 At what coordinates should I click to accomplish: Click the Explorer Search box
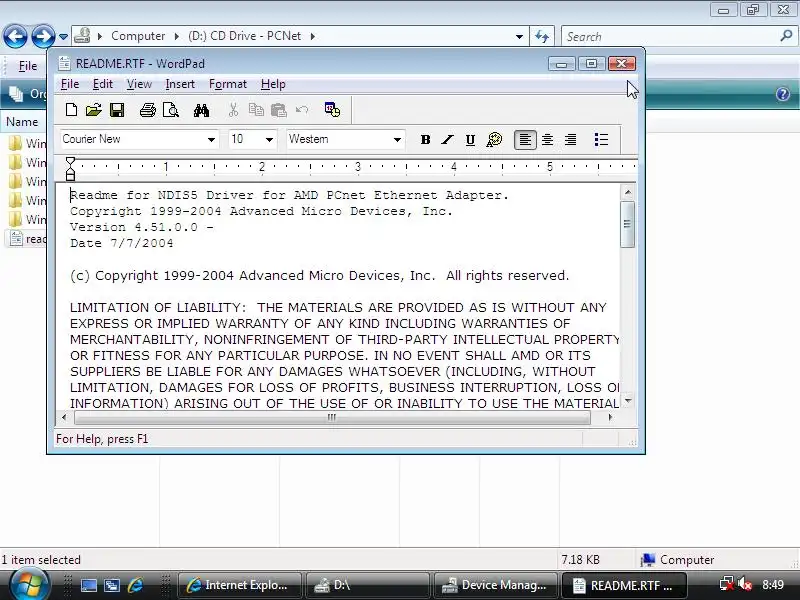pyautogui.click(x=671, y=37)
